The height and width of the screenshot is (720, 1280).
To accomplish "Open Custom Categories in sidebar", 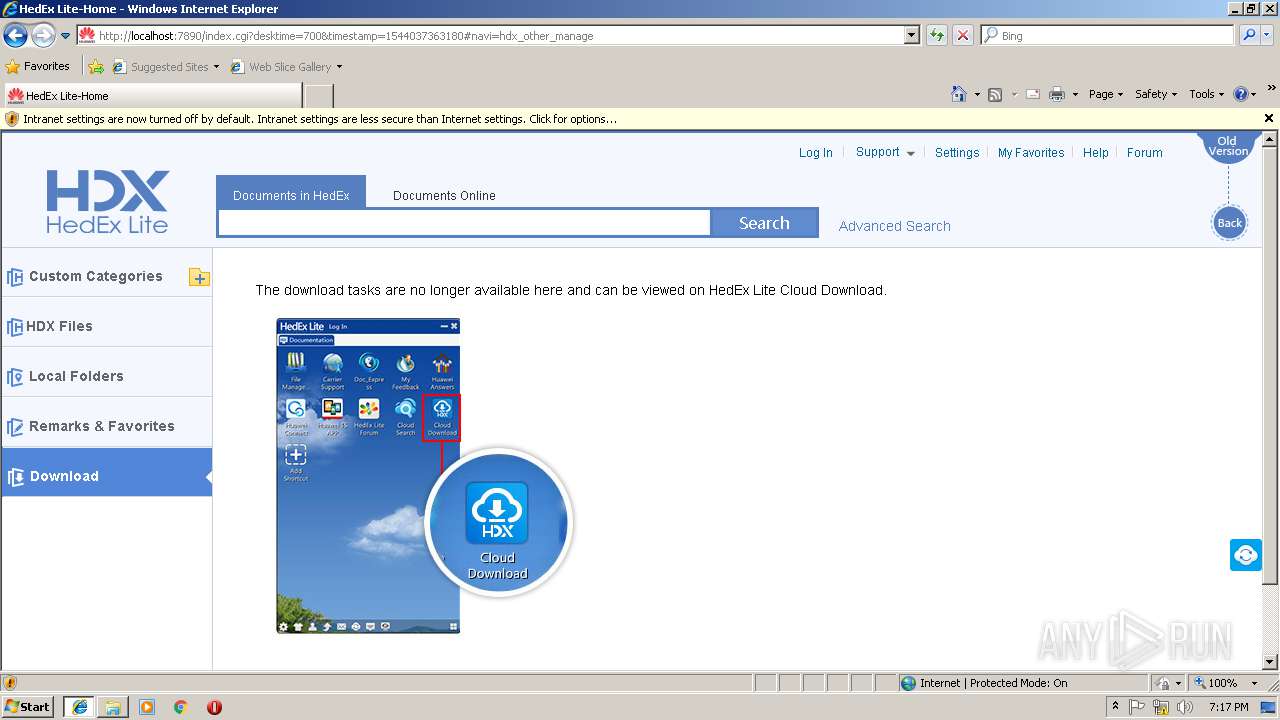I will tap(96, 277).
